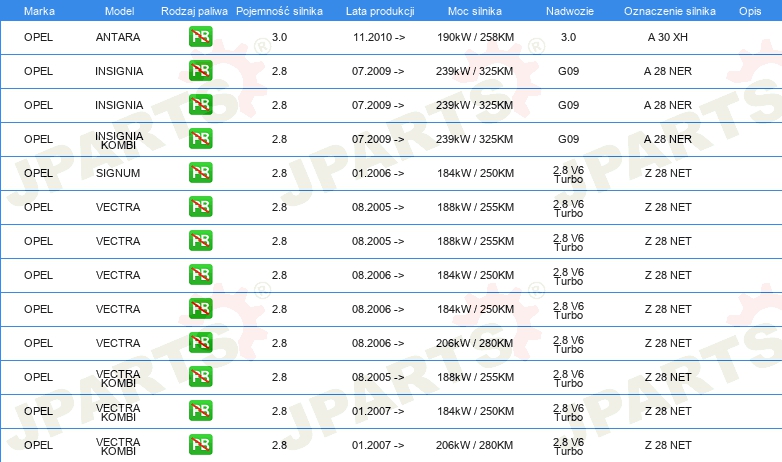
Task: Sort by the Rodzaj paliwa header
Action: point(194,11)
